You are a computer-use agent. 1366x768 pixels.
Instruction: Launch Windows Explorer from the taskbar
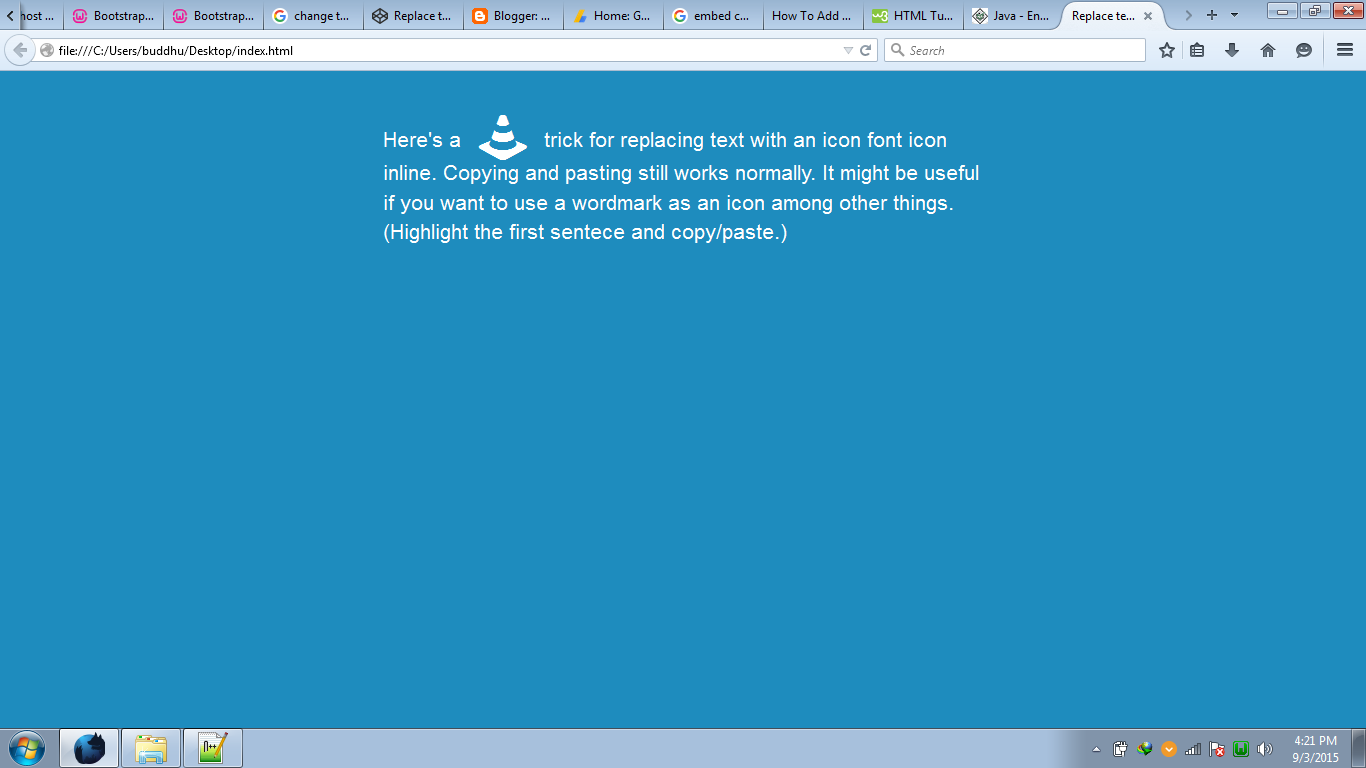pyautogui.click(x=151, y=748)
